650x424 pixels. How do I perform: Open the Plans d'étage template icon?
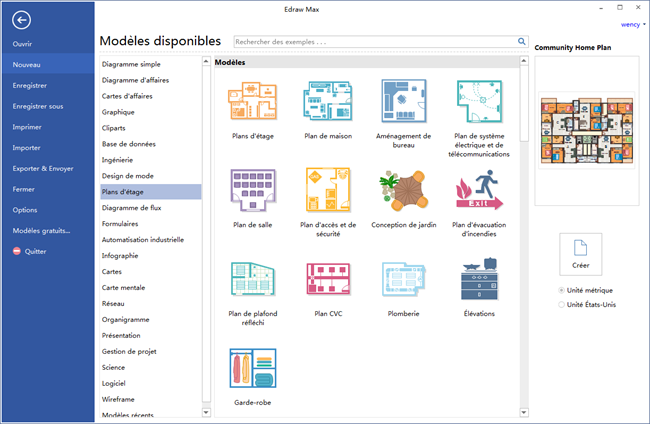point(252,101)
